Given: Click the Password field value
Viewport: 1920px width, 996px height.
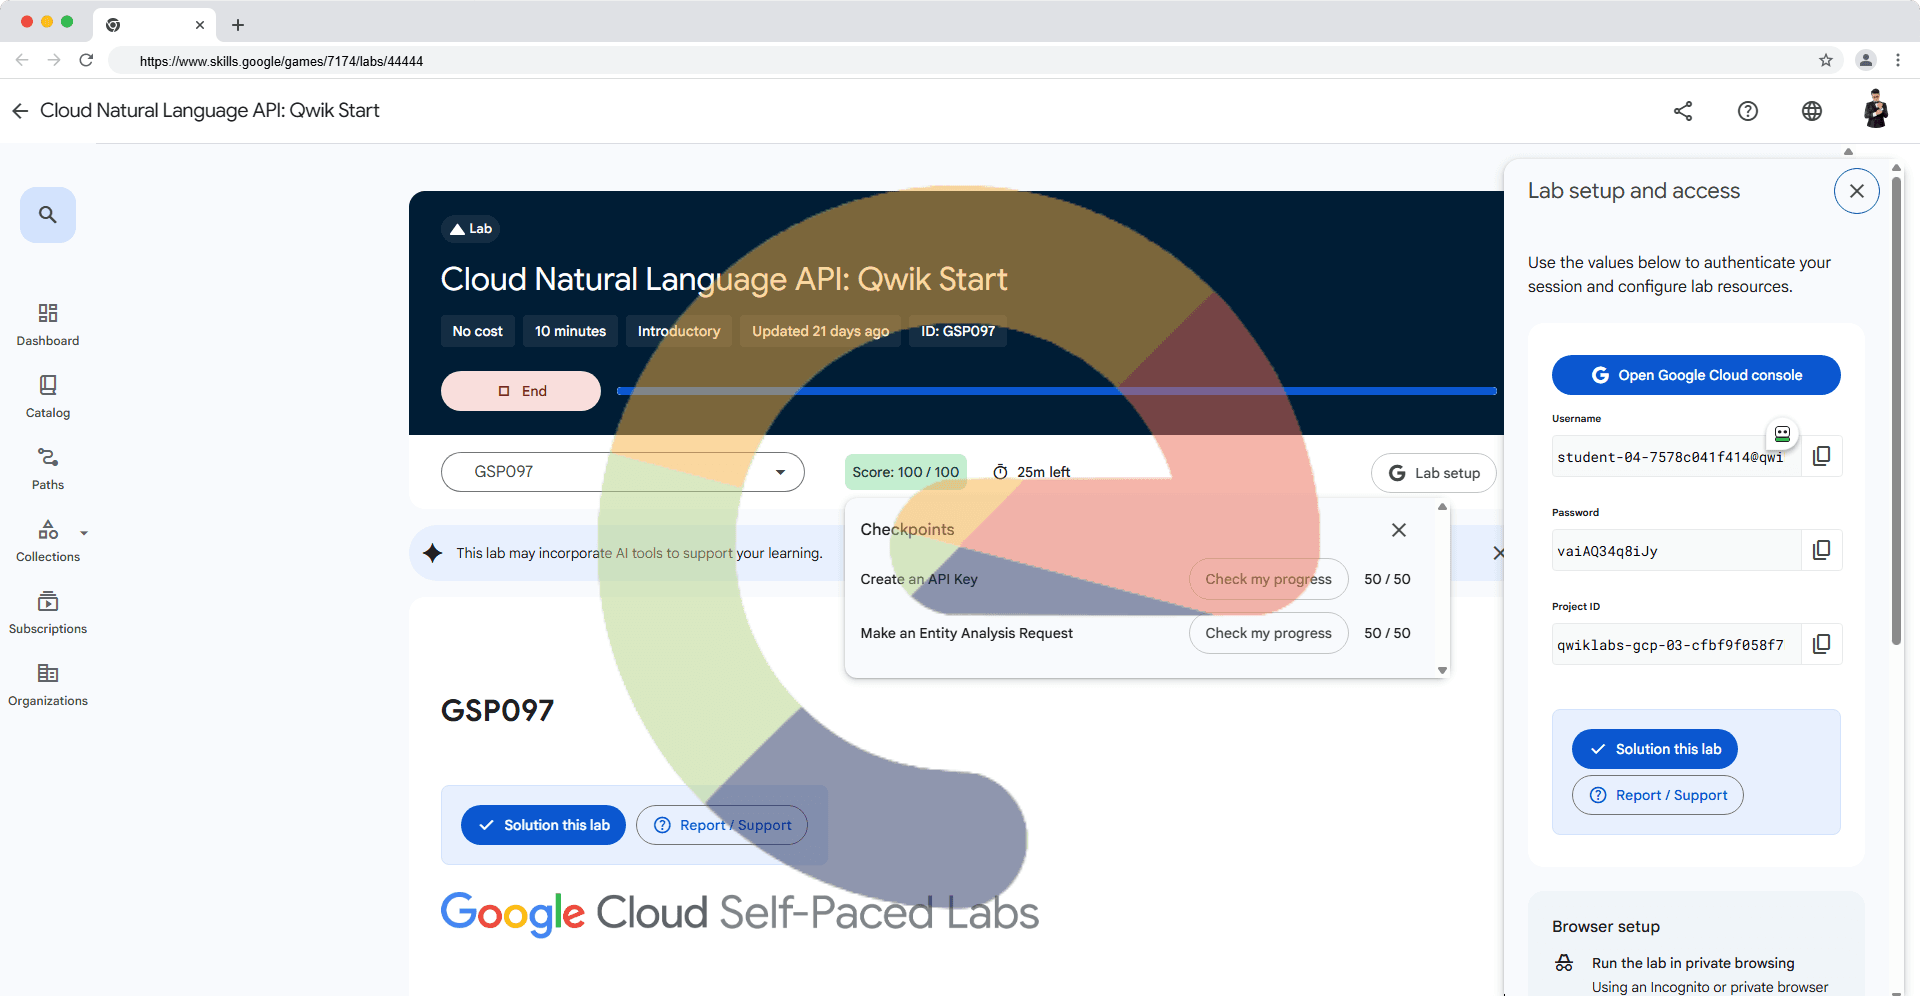Looking at the screenshot, I should pos(1677,551).
